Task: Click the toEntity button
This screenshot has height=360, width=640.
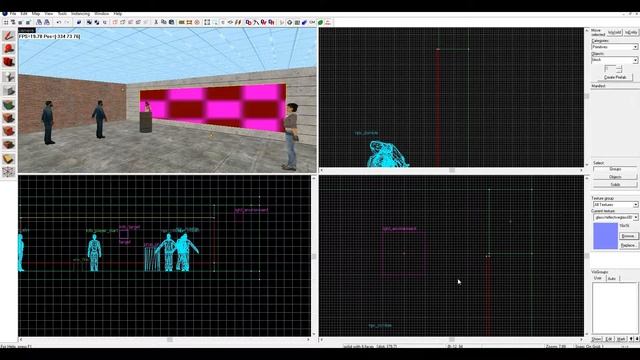Action: pyautogui.click(x=631, y=32)
